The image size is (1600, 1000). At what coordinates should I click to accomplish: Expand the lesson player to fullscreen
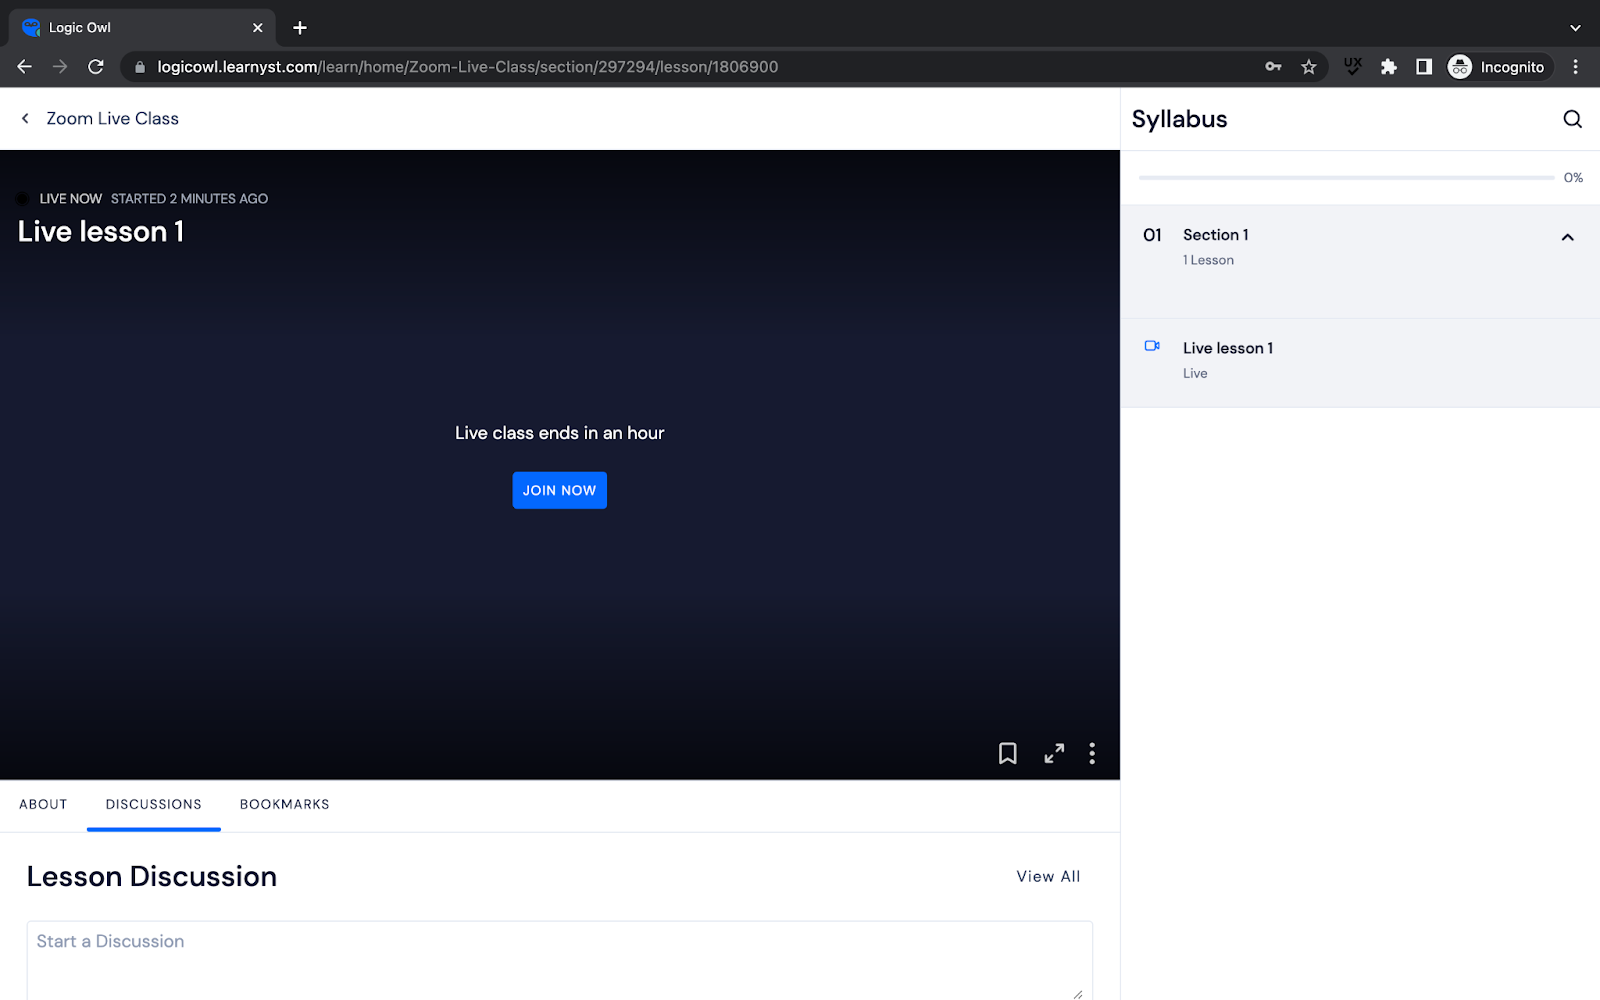pos(1054,753)
